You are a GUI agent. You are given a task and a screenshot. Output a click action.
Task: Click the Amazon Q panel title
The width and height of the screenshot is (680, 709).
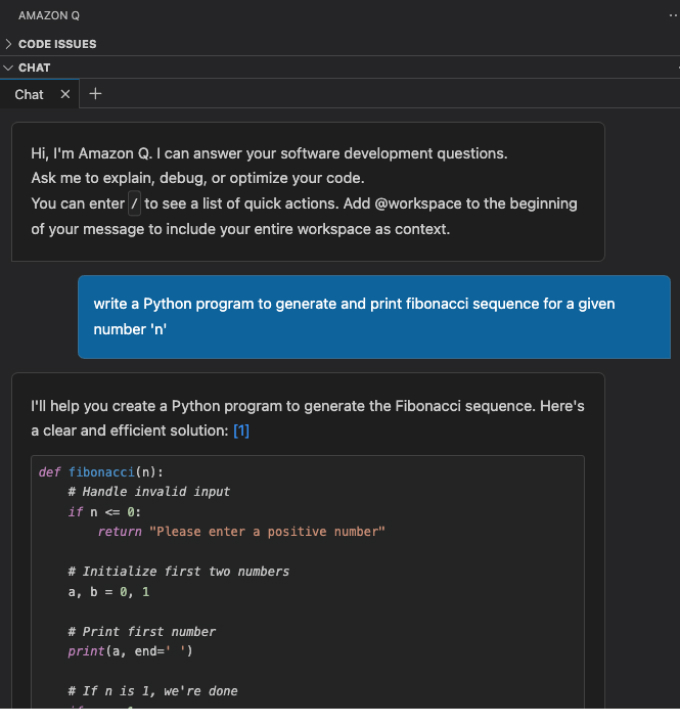point(49,15)
